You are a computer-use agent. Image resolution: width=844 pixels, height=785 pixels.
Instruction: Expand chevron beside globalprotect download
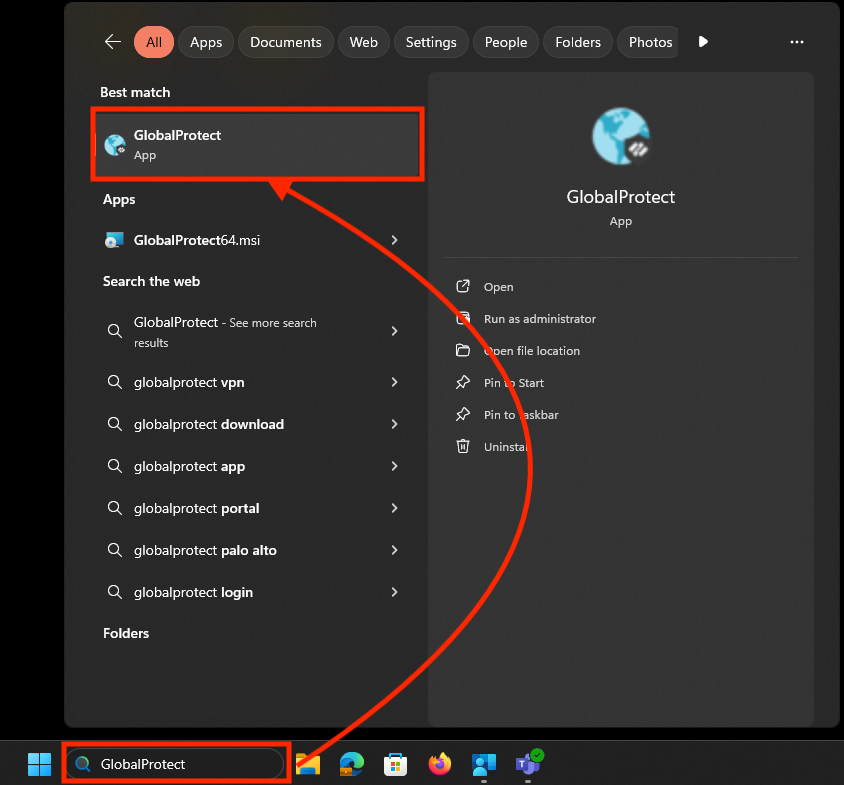click(x=395, y=424)
